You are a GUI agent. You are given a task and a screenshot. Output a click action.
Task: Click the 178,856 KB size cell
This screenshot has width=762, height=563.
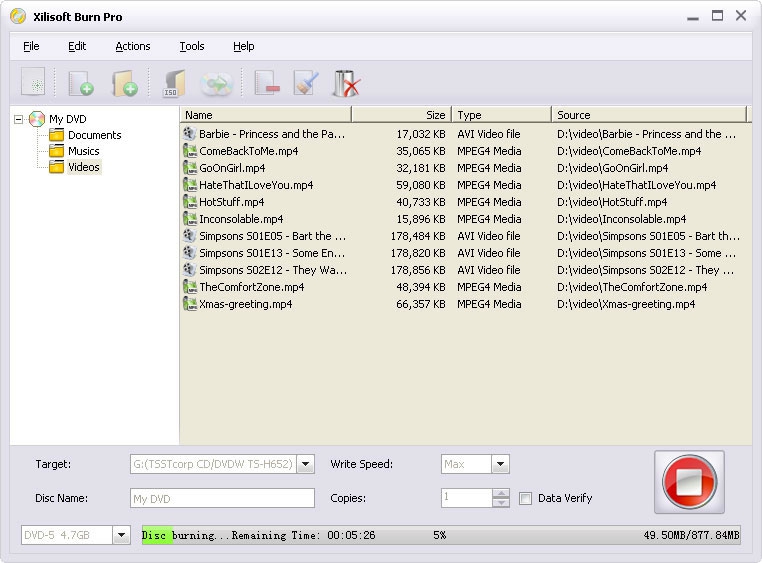coord(418,270)
